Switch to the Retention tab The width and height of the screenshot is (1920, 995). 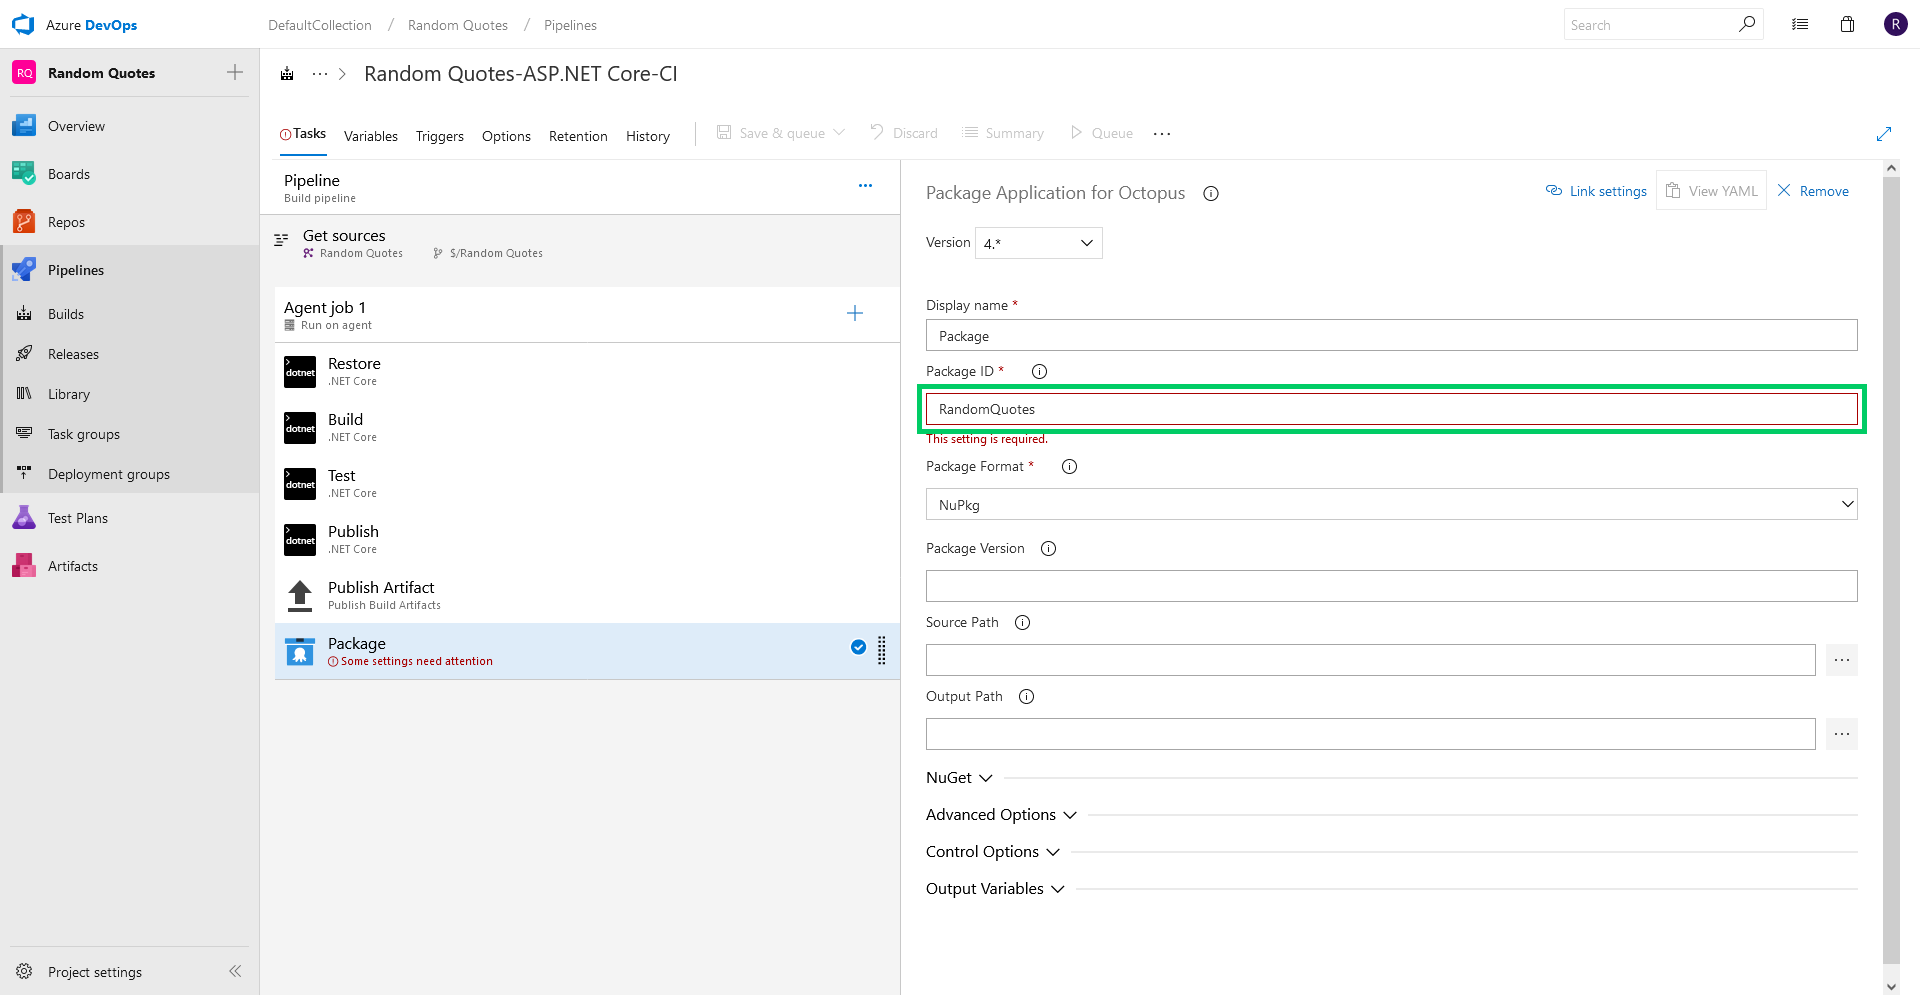coord(578,136)
